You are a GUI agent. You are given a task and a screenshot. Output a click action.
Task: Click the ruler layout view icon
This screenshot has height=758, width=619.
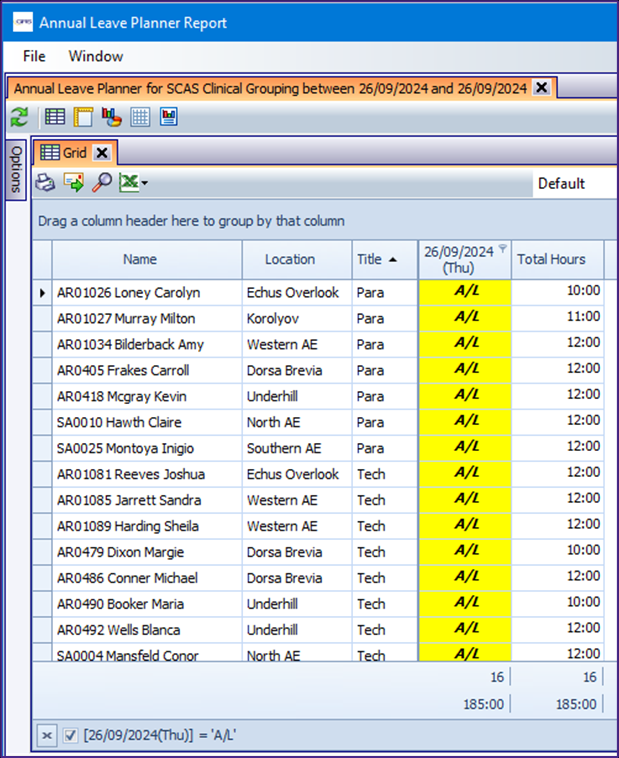[83, 118]
